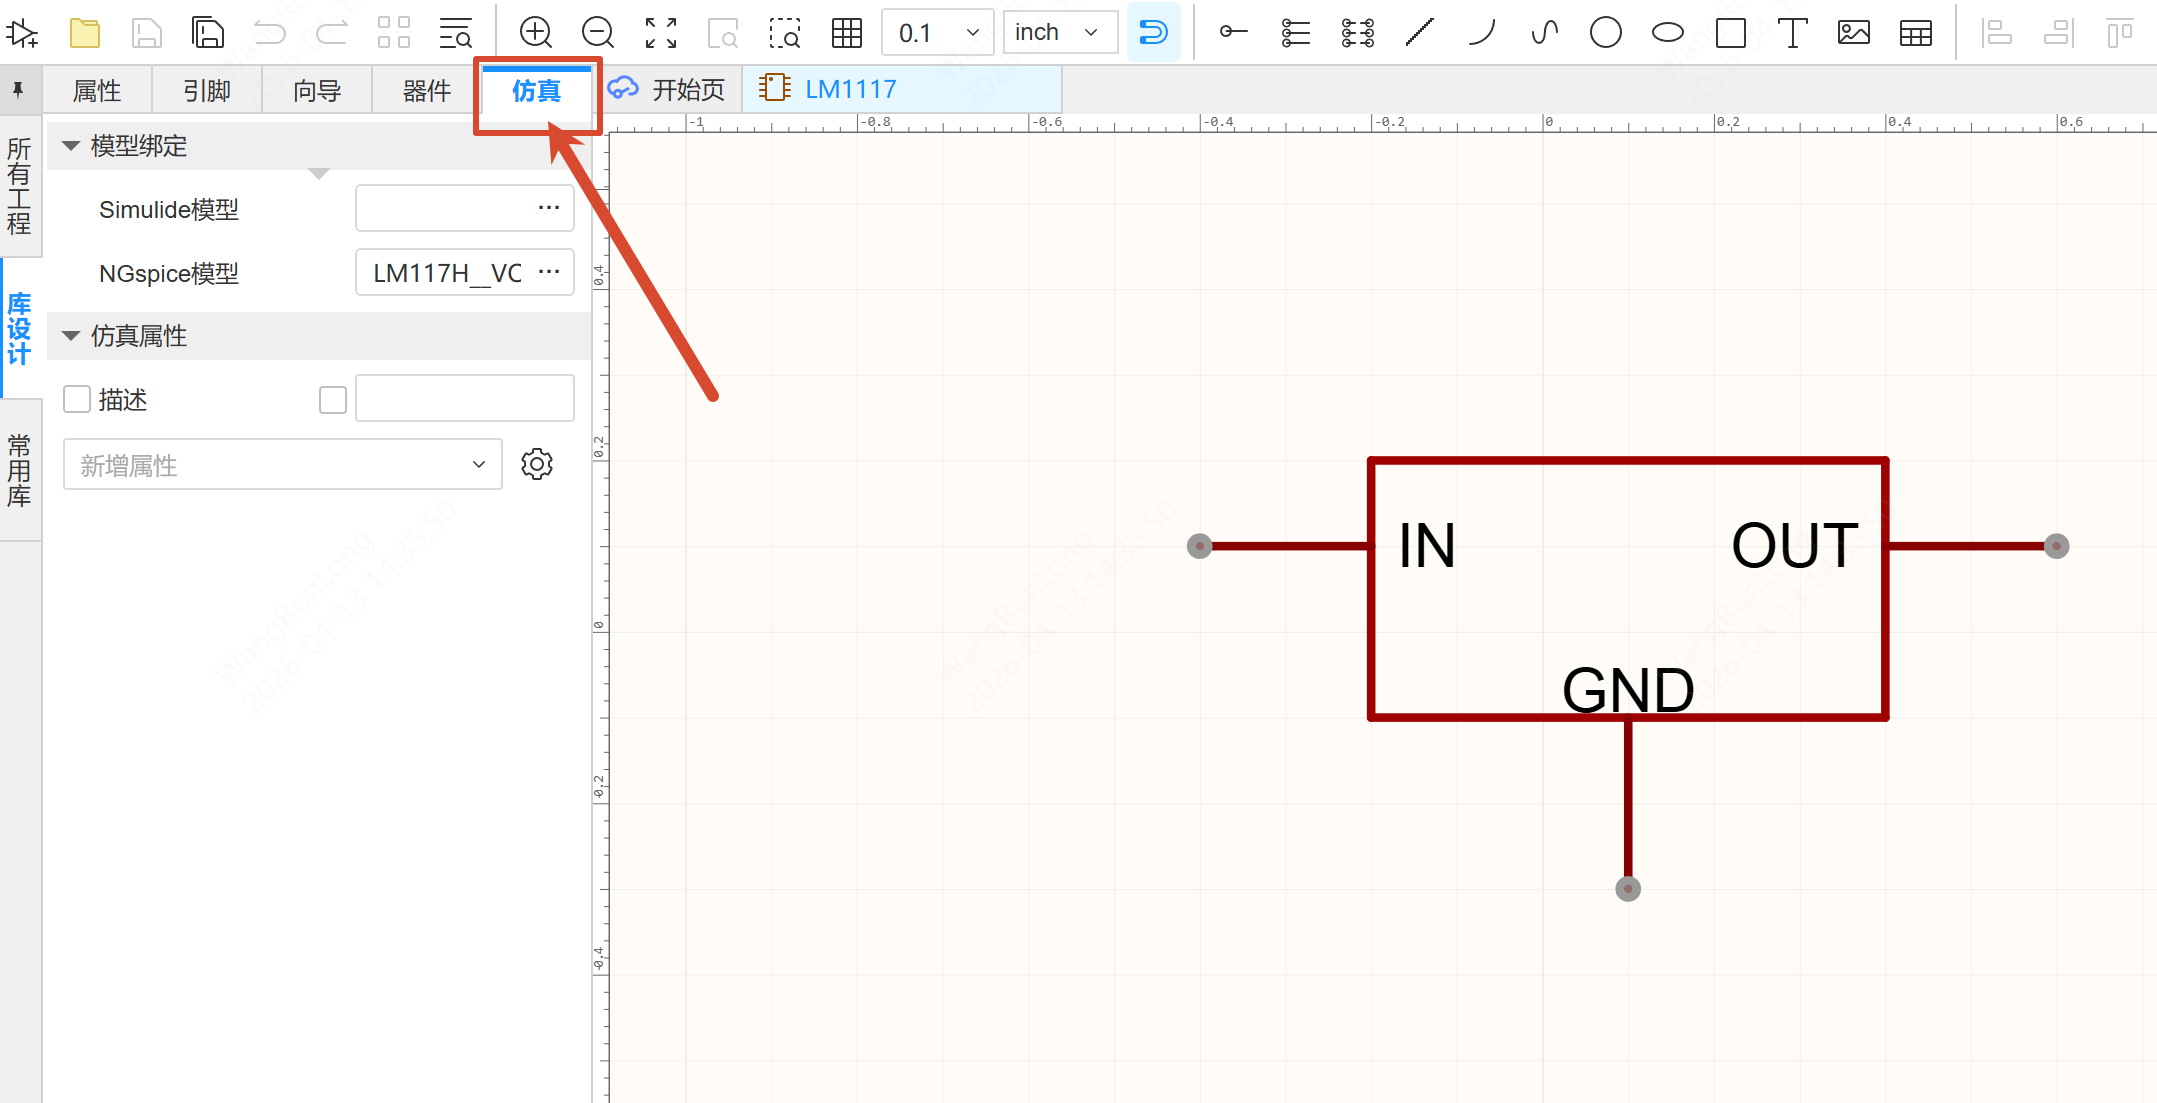Screen dimensions: 2157x1103
Task: Switch to the 引脚 tab
Action: (x=207, y=91)
